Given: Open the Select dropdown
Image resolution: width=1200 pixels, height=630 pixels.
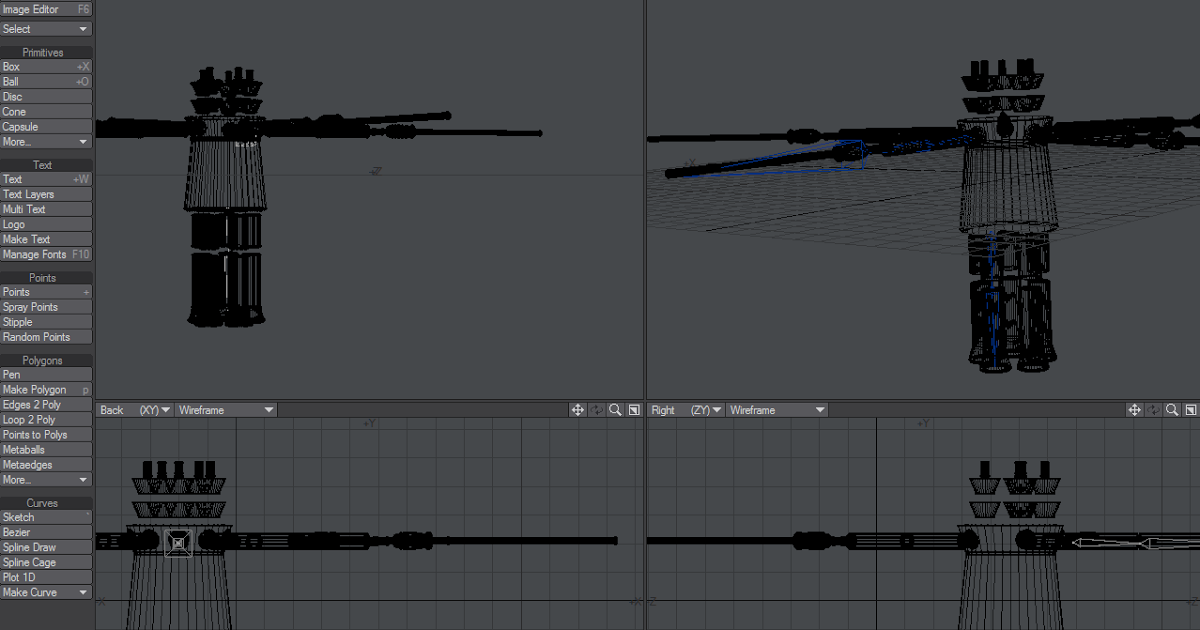Looking at the screenshot, I should pos(45,29).
